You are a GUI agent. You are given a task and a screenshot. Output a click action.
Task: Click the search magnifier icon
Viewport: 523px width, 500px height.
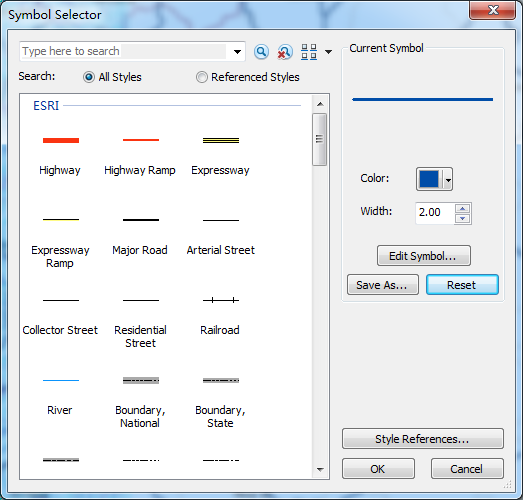261,52
